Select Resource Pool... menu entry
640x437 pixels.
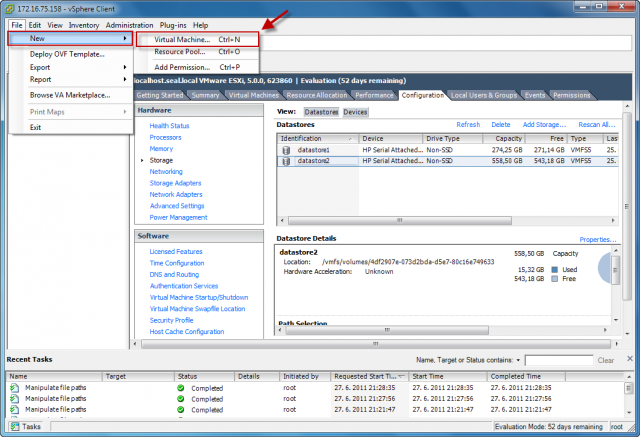198,52
